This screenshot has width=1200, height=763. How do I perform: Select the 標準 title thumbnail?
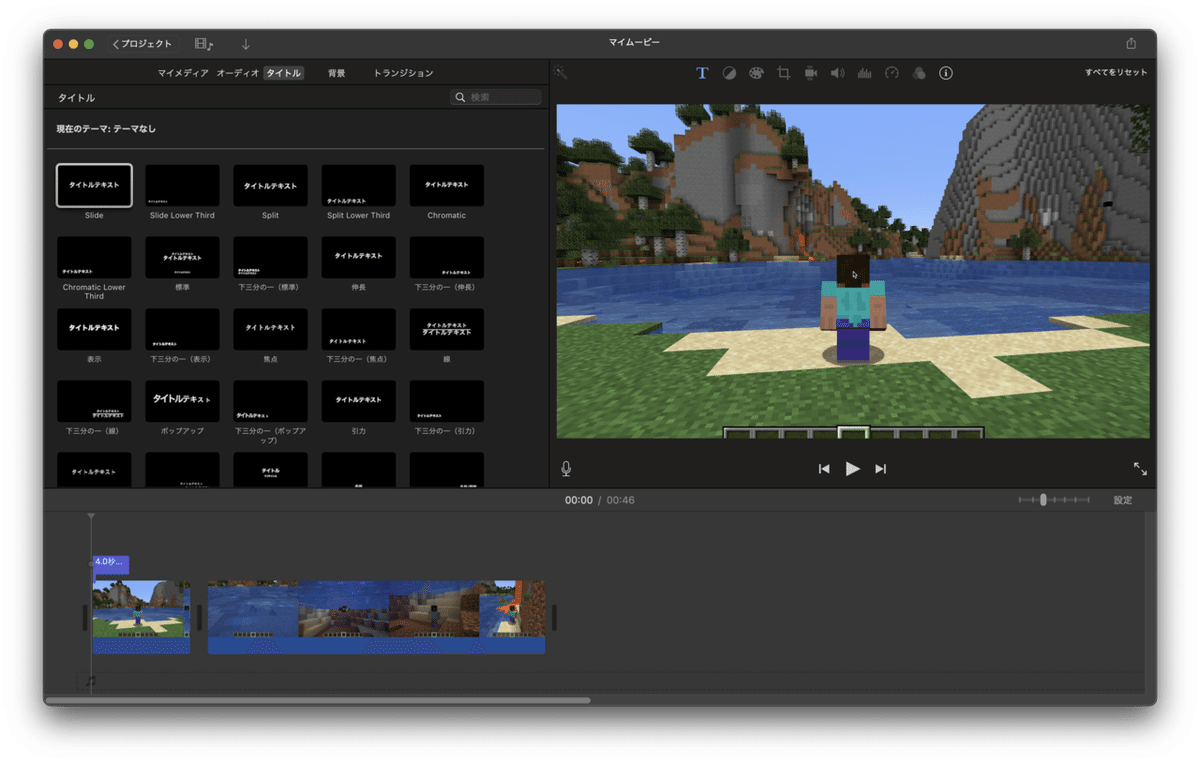[182, 258]
